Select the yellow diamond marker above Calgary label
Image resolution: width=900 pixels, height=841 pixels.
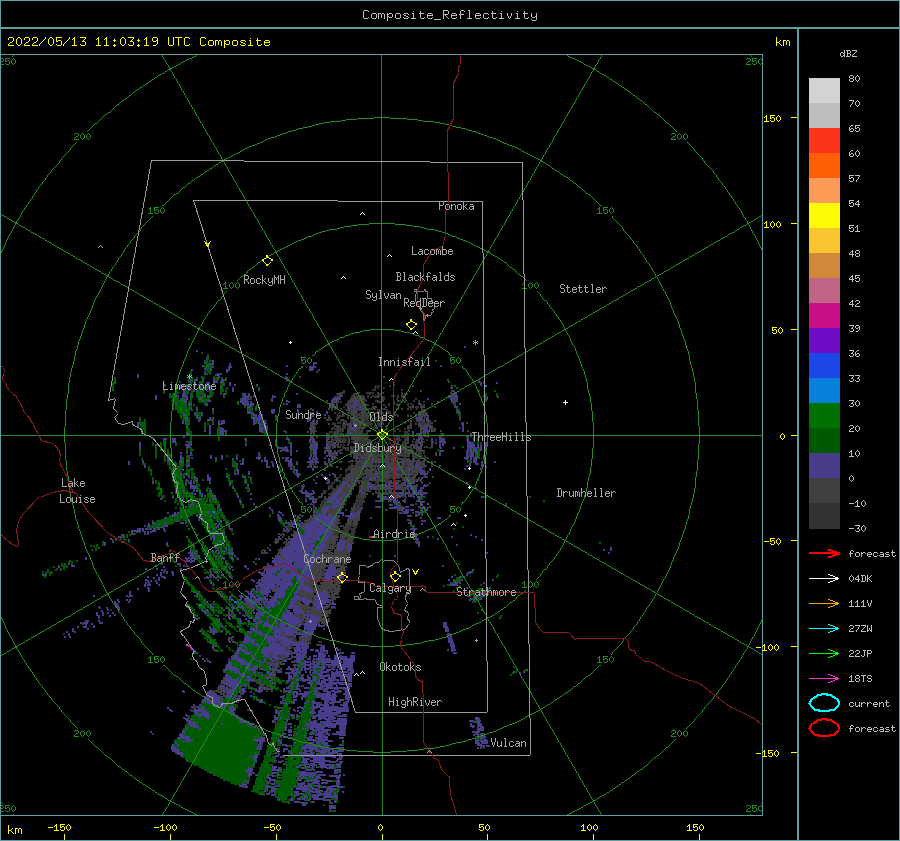pyautogui.click(x=395, y=576)
